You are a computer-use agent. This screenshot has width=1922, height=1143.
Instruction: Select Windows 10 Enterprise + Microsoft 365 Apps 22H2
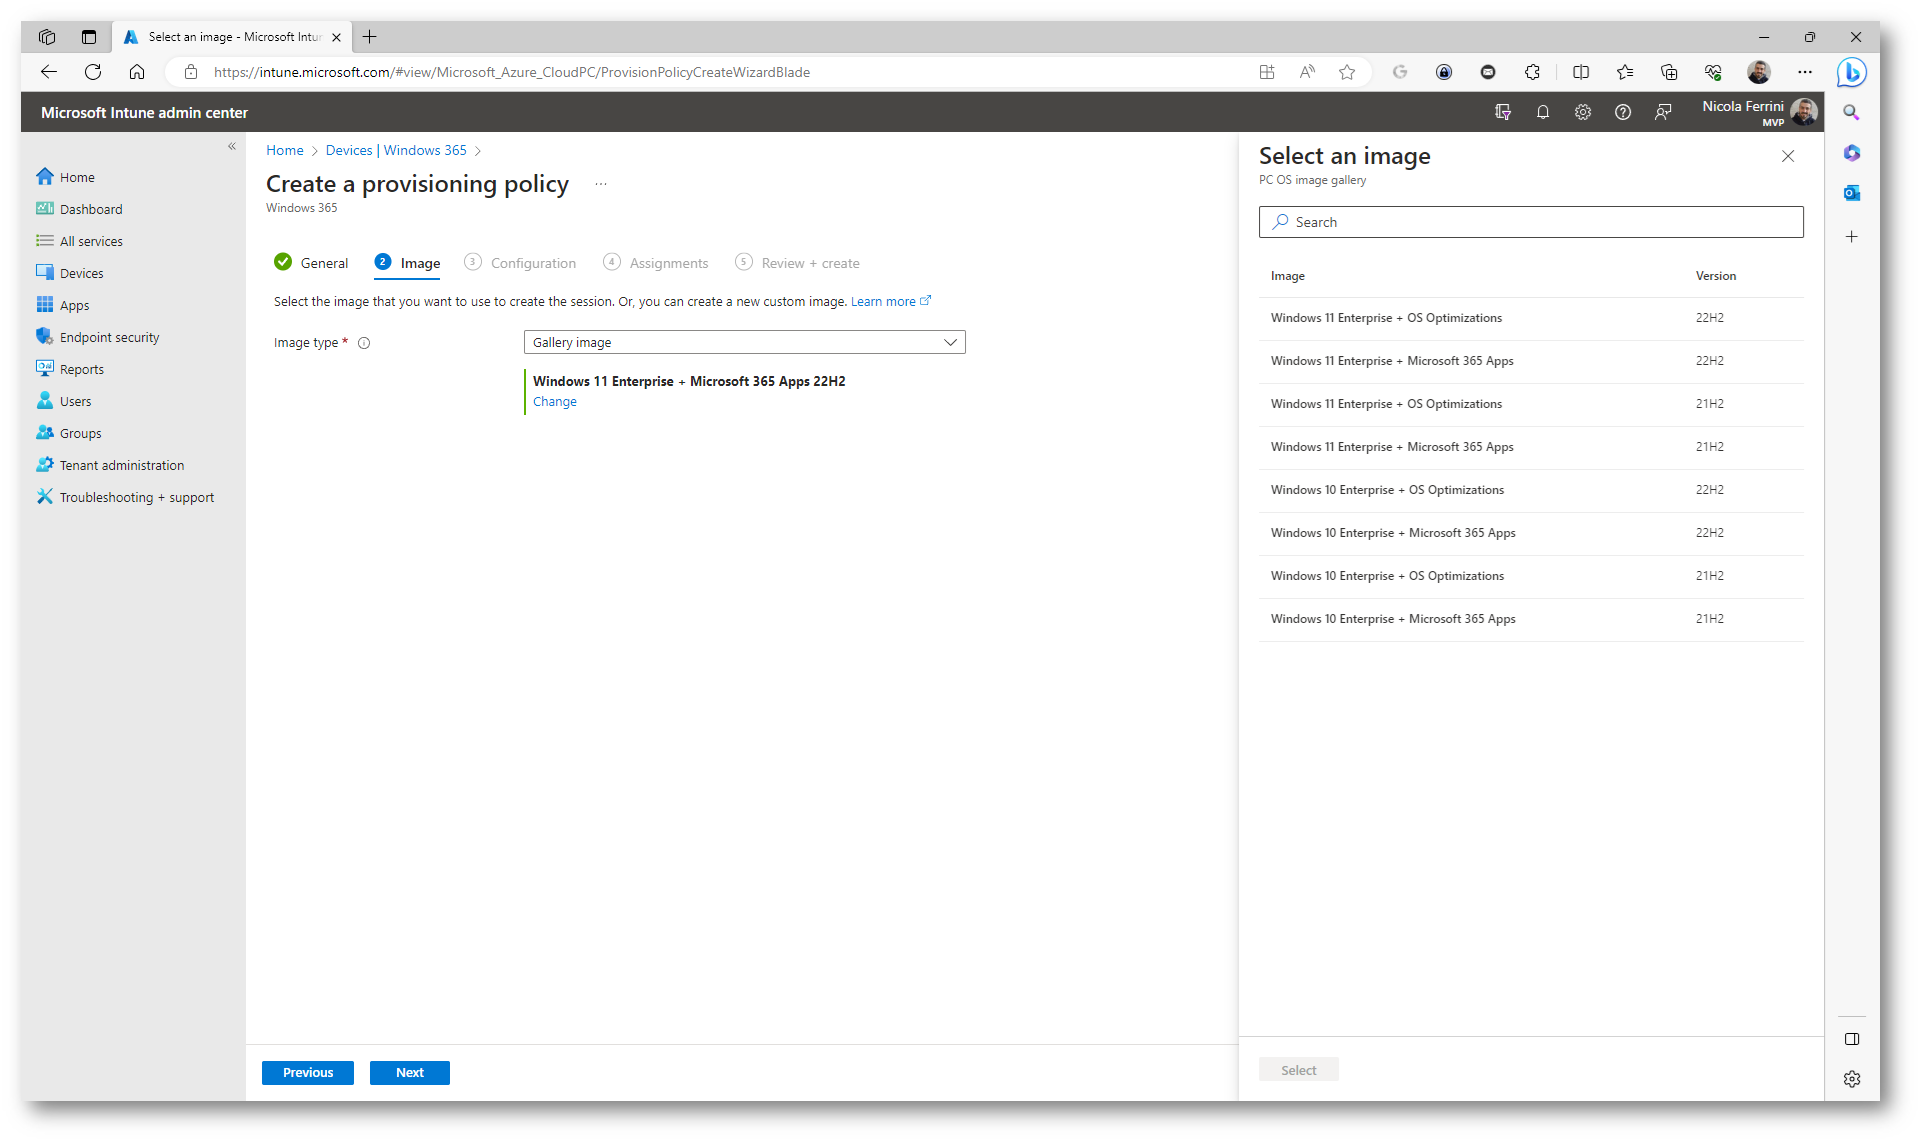(1531, 533)
